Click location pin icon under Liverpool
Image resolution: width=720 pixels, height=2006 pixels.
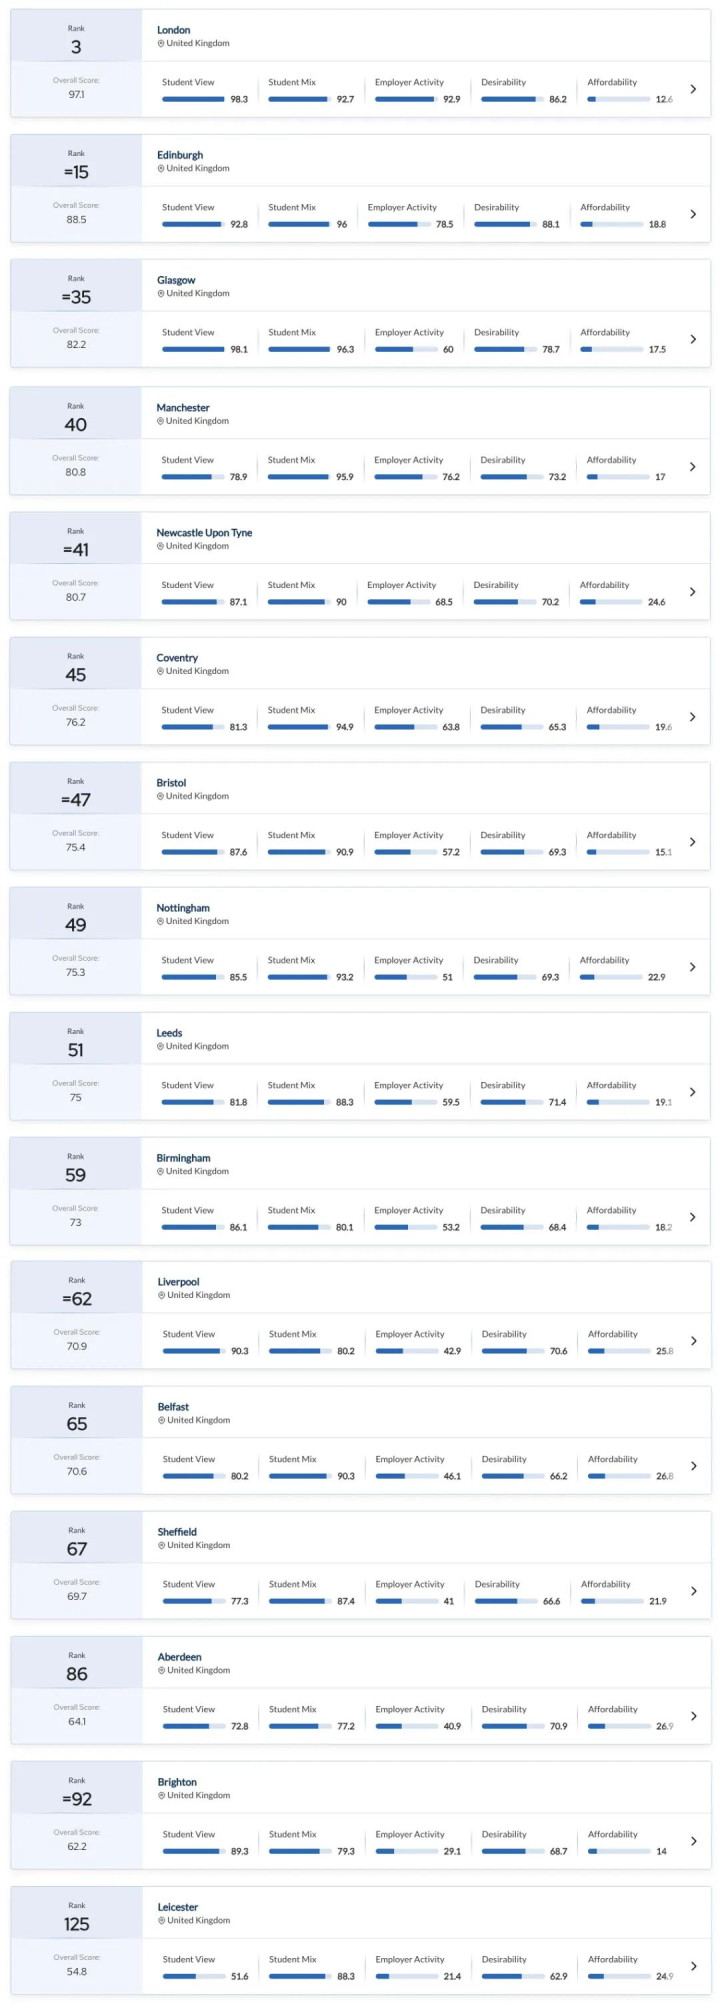pos(161,1295)
